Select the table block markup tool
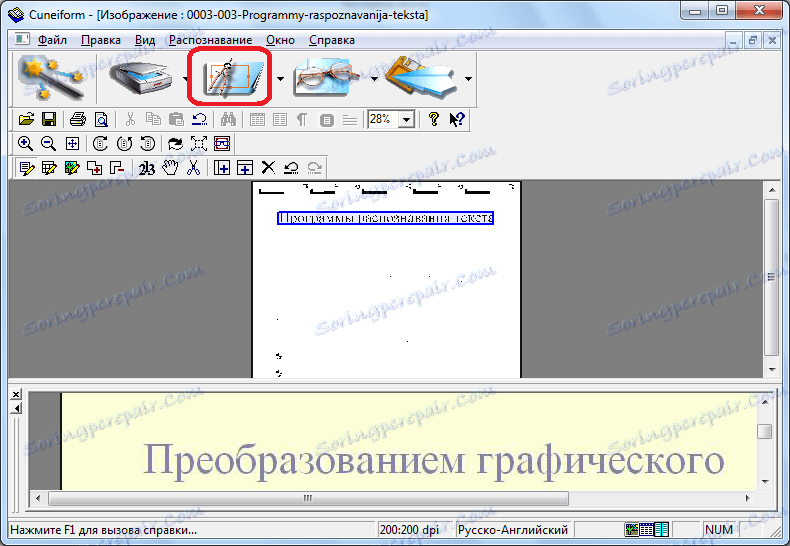The width and height of the screenshot is (790, 546). coord(49,168)
